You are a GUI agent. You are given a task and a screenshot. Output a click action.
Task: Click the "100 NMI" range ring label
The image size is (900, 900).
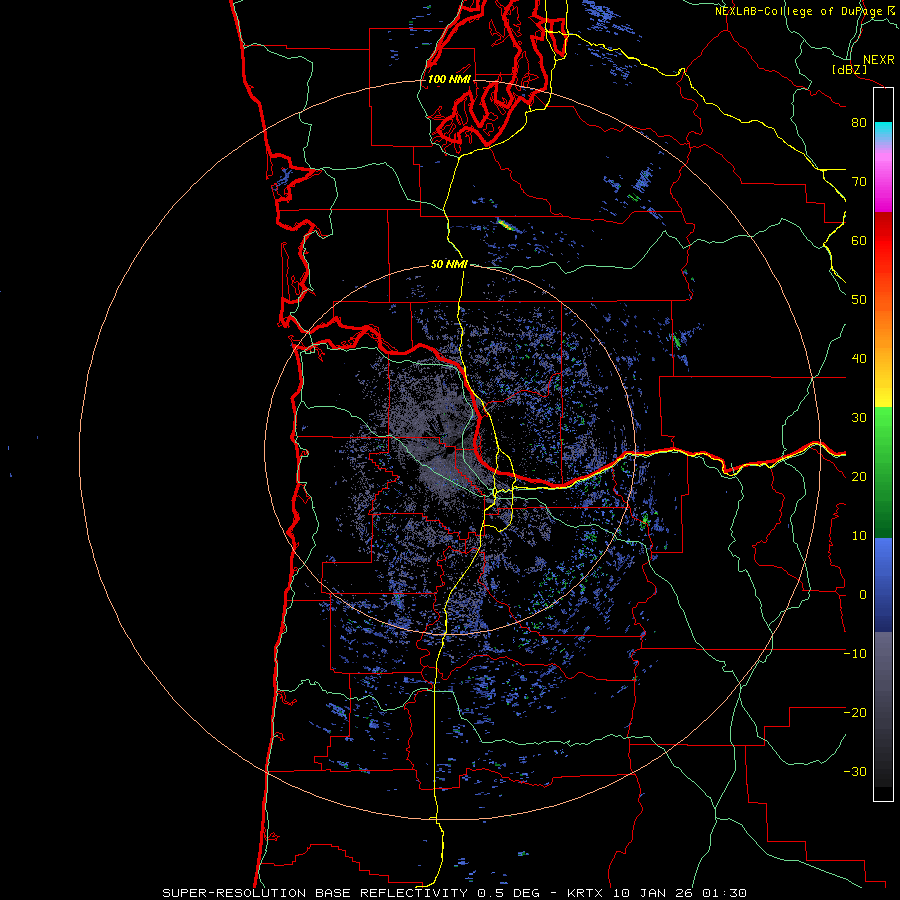tap(449, 79)
